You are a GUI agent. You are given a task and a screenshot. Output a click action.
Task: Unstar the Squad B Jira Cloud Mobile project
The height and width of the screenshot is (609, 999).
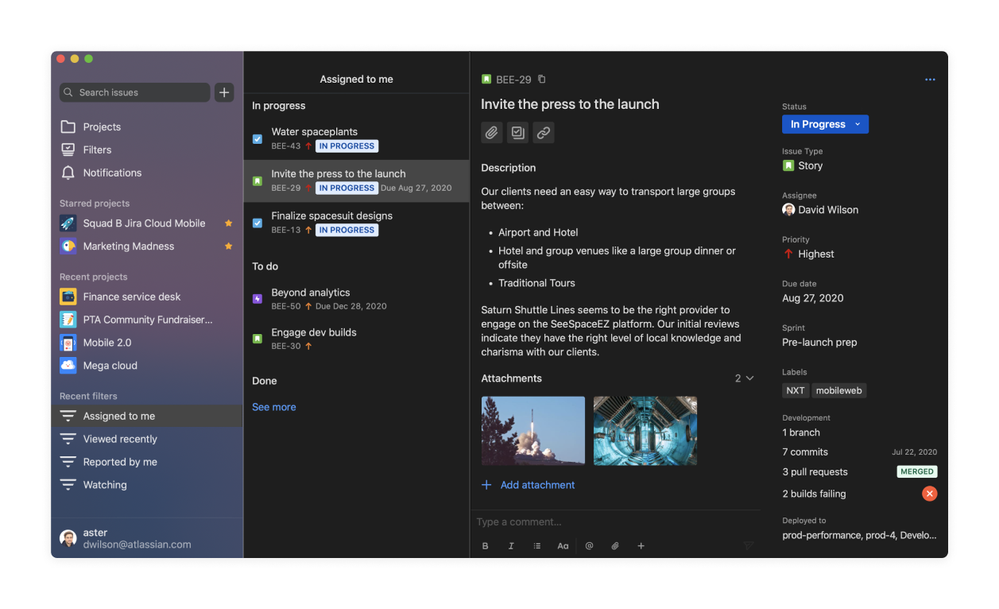(229, 223)
